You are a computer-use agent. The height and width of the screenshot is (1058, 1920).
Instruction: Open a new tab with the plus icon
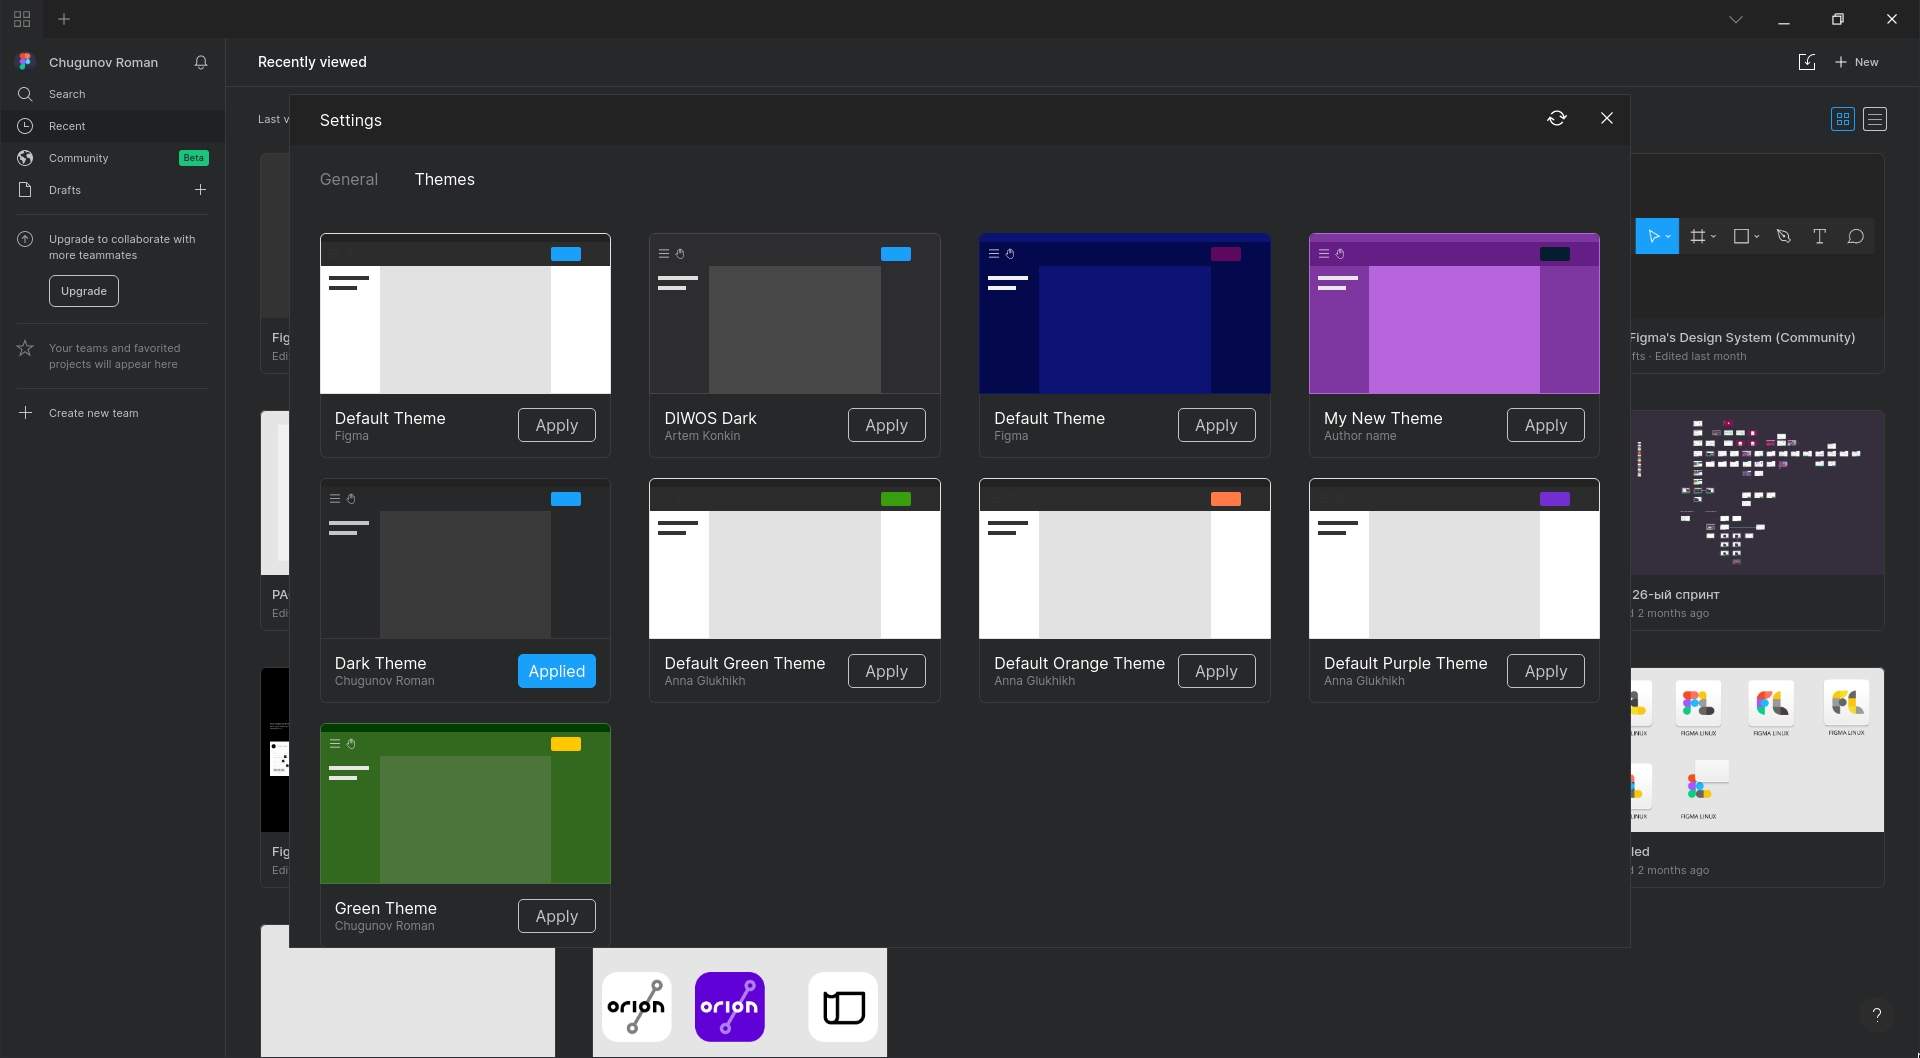(x=63, y=19)
